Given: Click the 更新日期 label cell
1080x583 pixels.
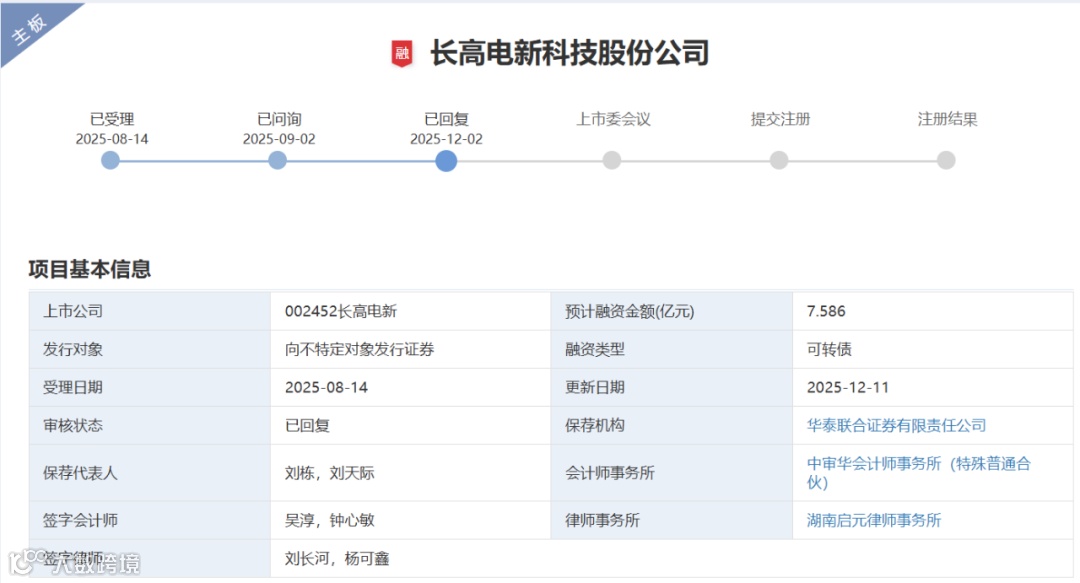Looking at the screenshot, I should 672,387.
